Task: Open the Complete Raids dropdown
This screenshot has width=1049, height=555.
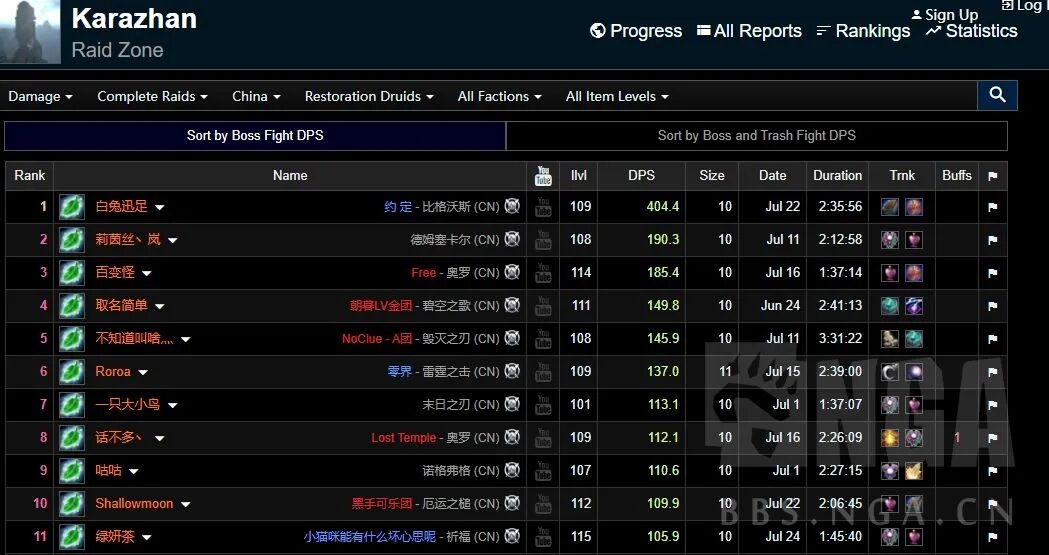Action: pos(153,96)
